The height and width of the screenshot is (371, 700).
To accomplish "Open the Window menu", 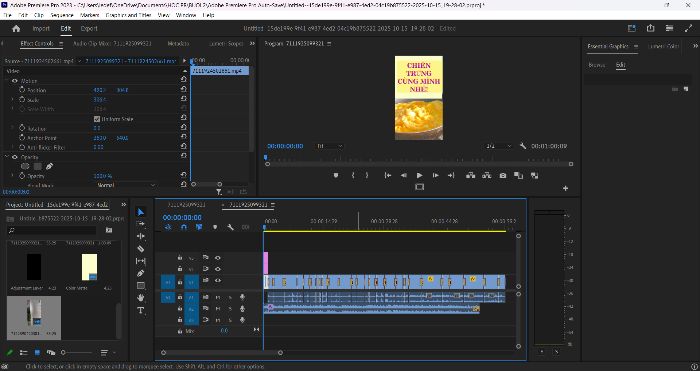I will click(186, 15).
